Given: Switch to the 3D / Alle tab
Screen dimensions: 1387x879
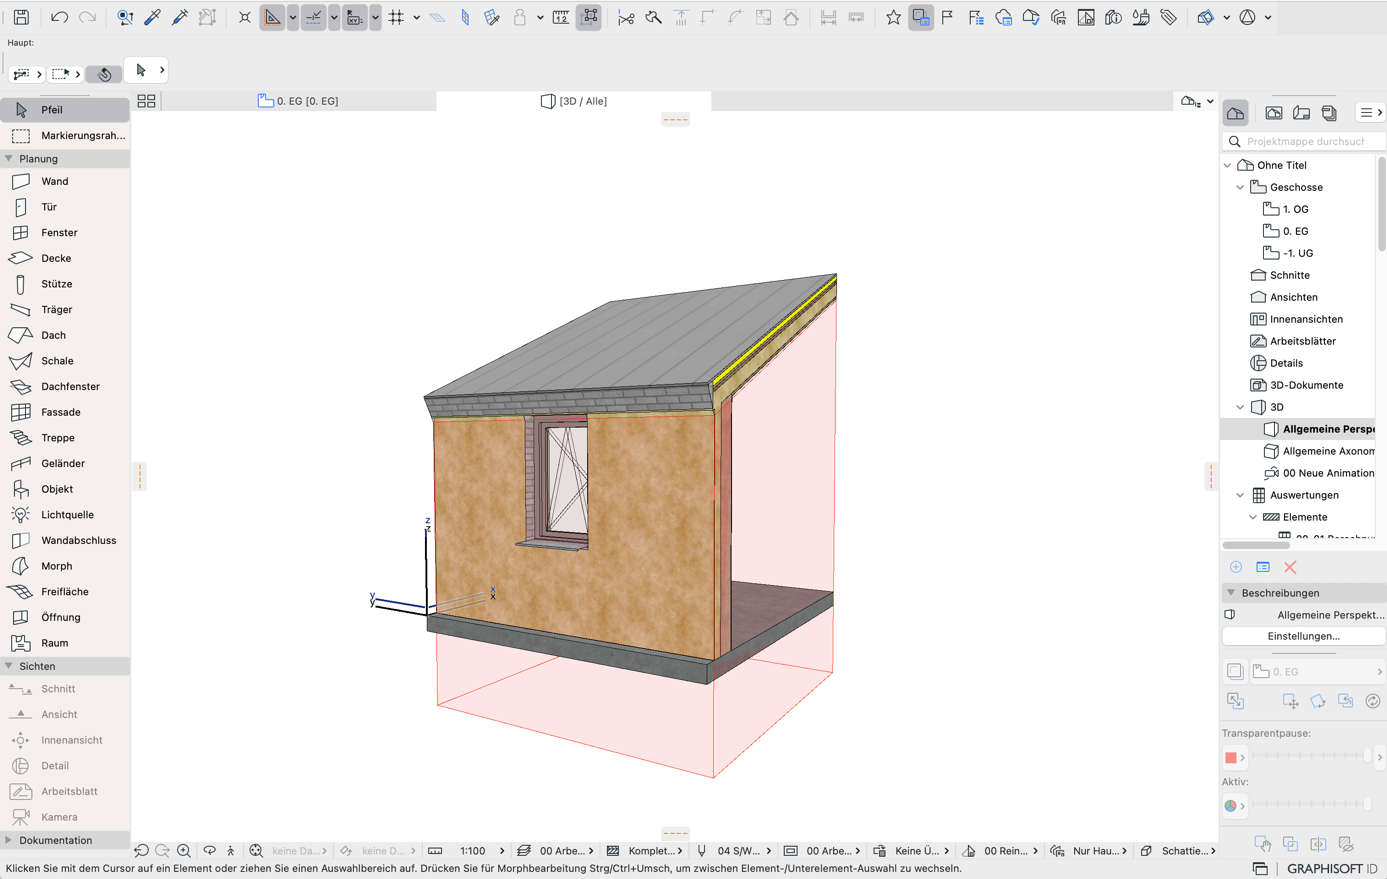Looking at the screenshot, I should (574, 101).
